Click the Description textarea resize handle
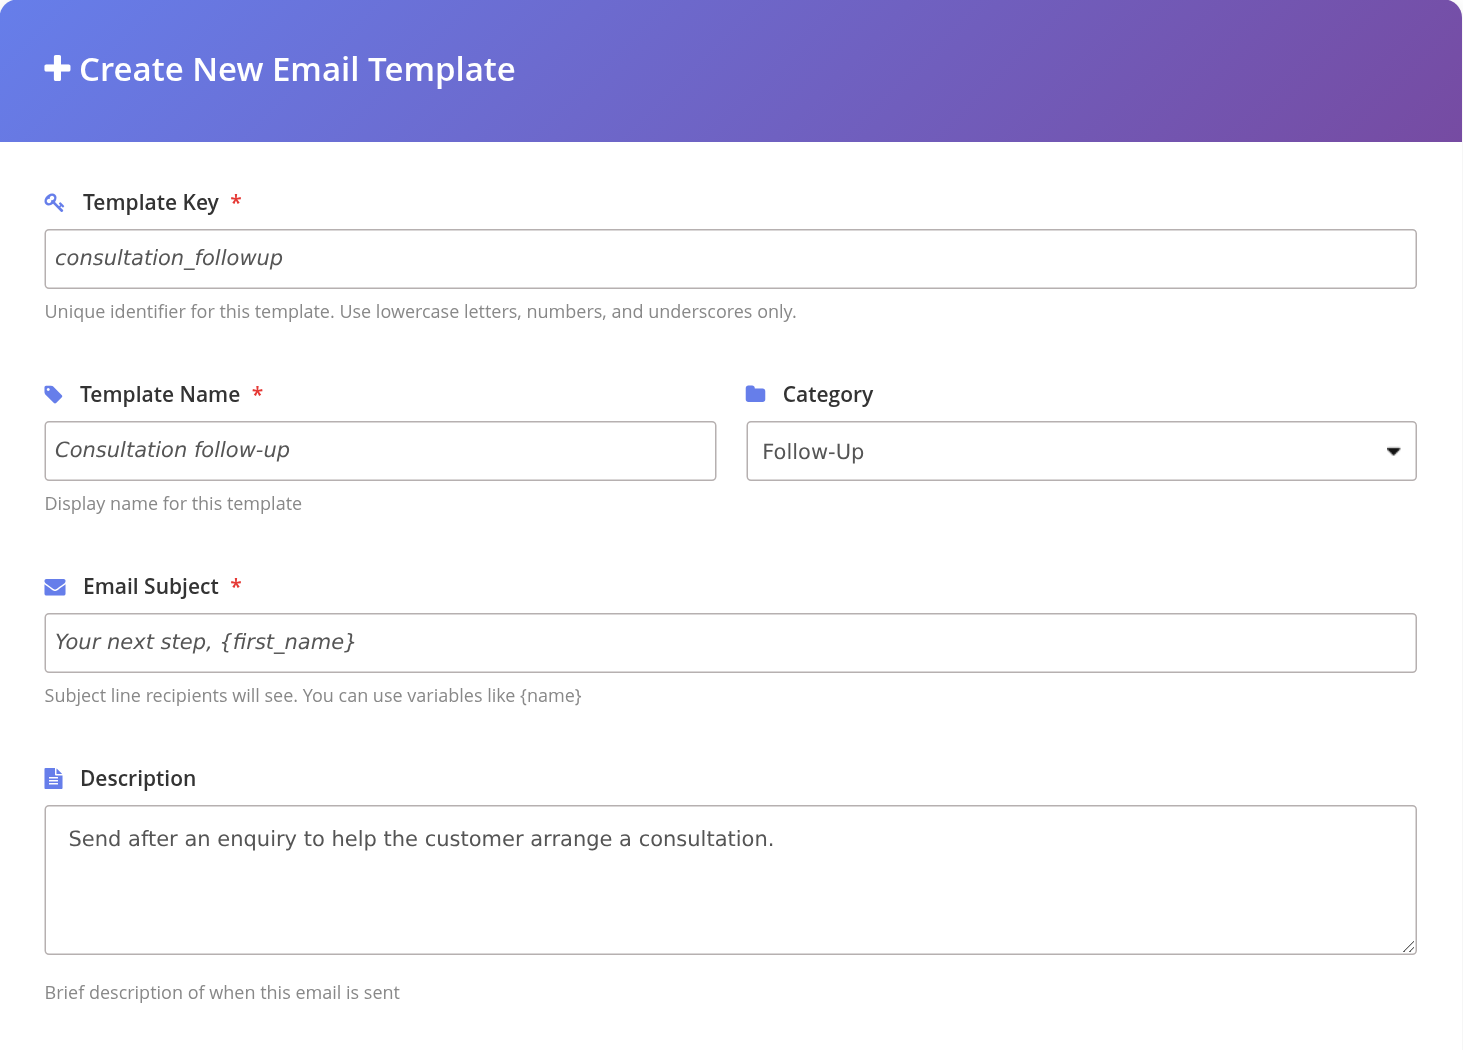Screen dimensions: 1463x1050 click(x=1408, y=946)
